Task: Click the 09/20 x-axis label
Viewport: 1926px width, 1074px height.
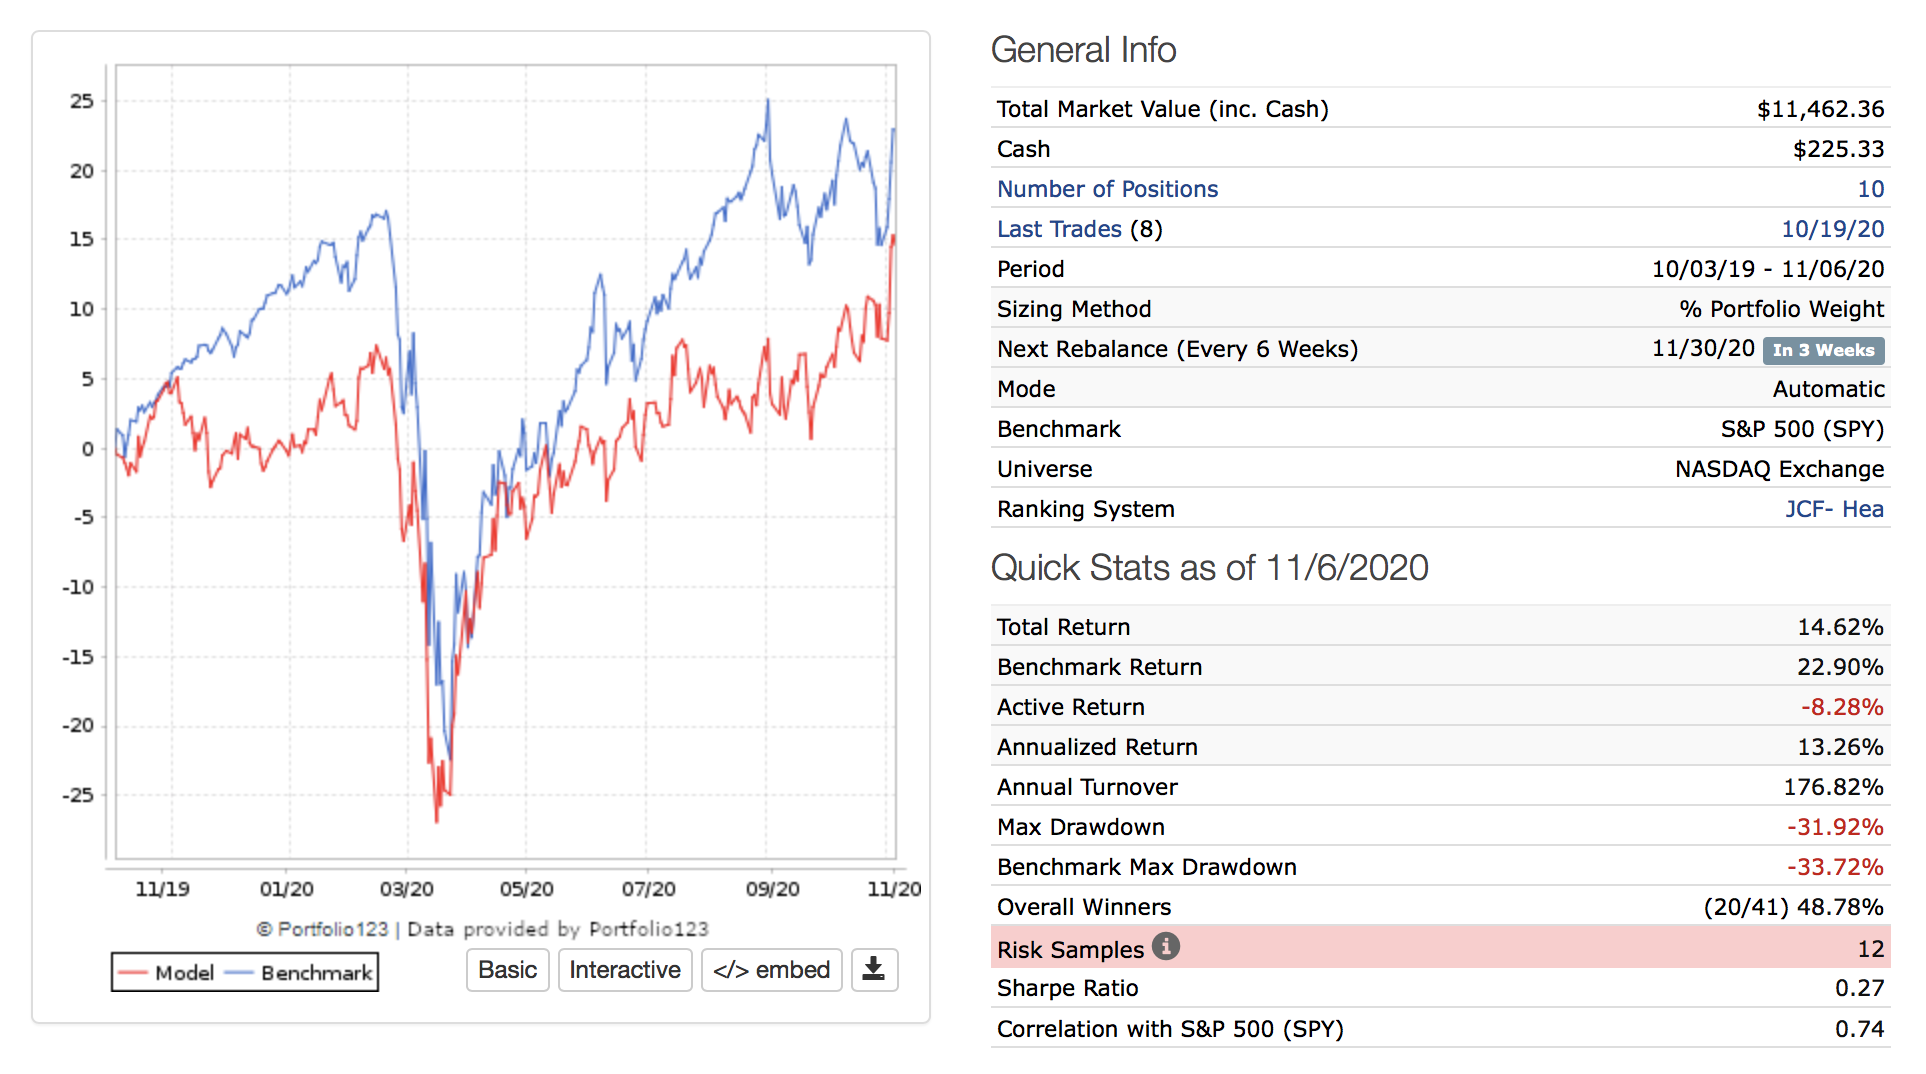Action: 772,889
